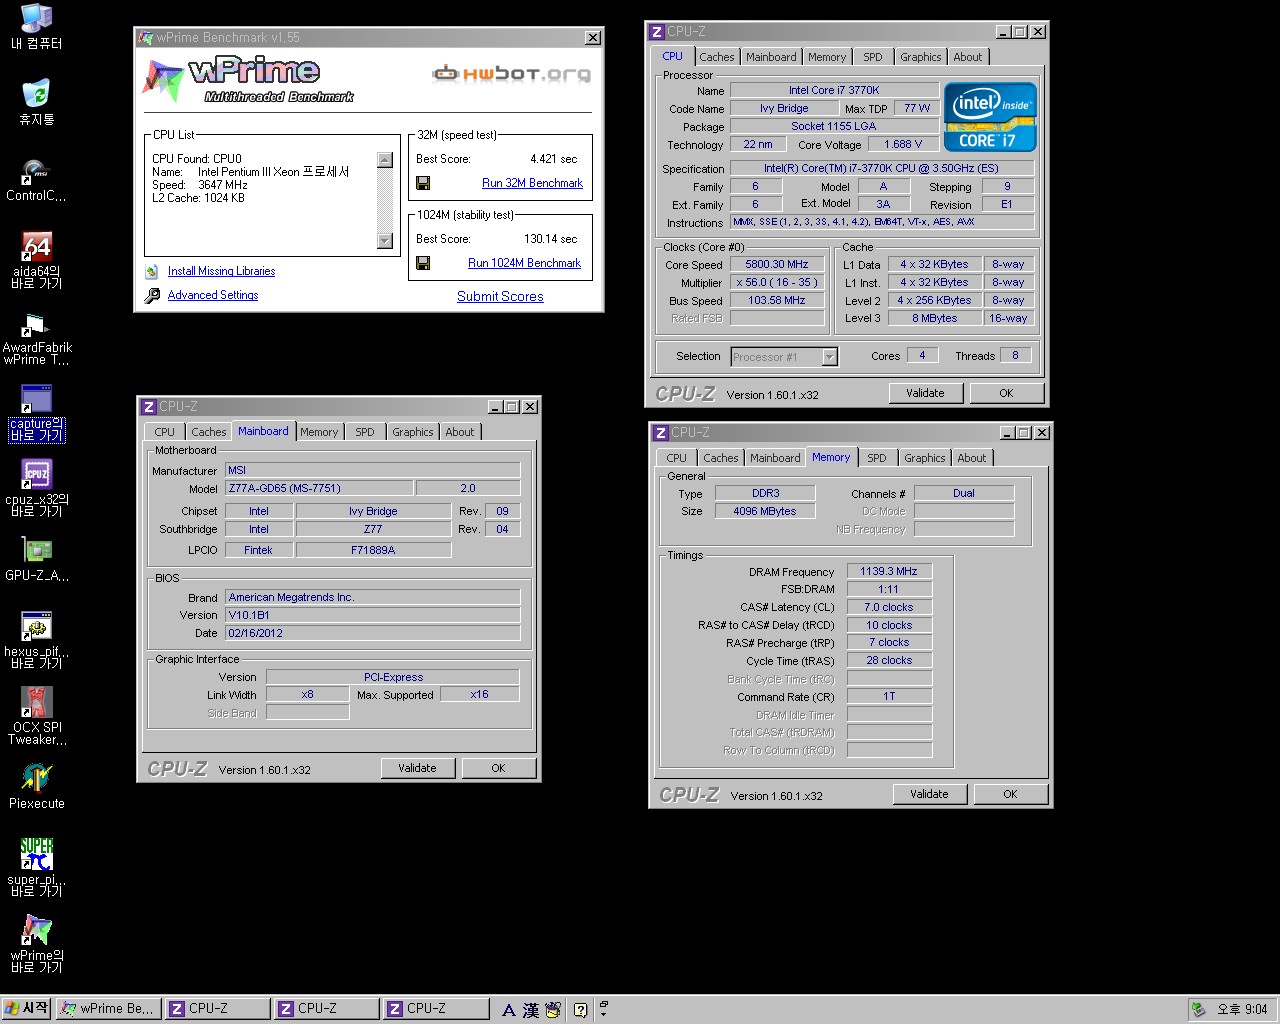This screenshot has width=1280, height=1024.
Task: Click the Model Z77A-GD65 (MS-7751) field
Action: (x=320, y=488)
